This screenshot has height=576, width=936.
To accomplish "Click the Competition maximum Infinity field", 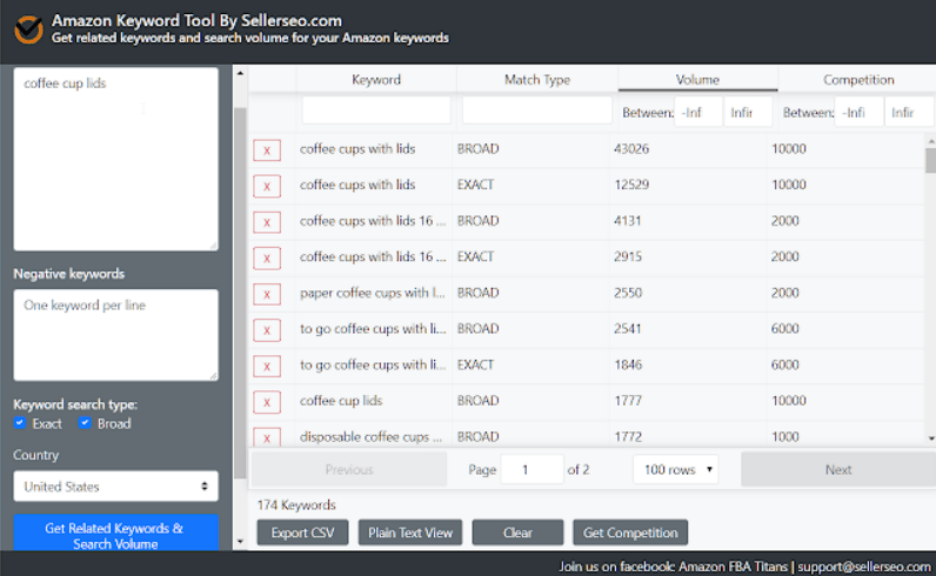I will point(909,112).
